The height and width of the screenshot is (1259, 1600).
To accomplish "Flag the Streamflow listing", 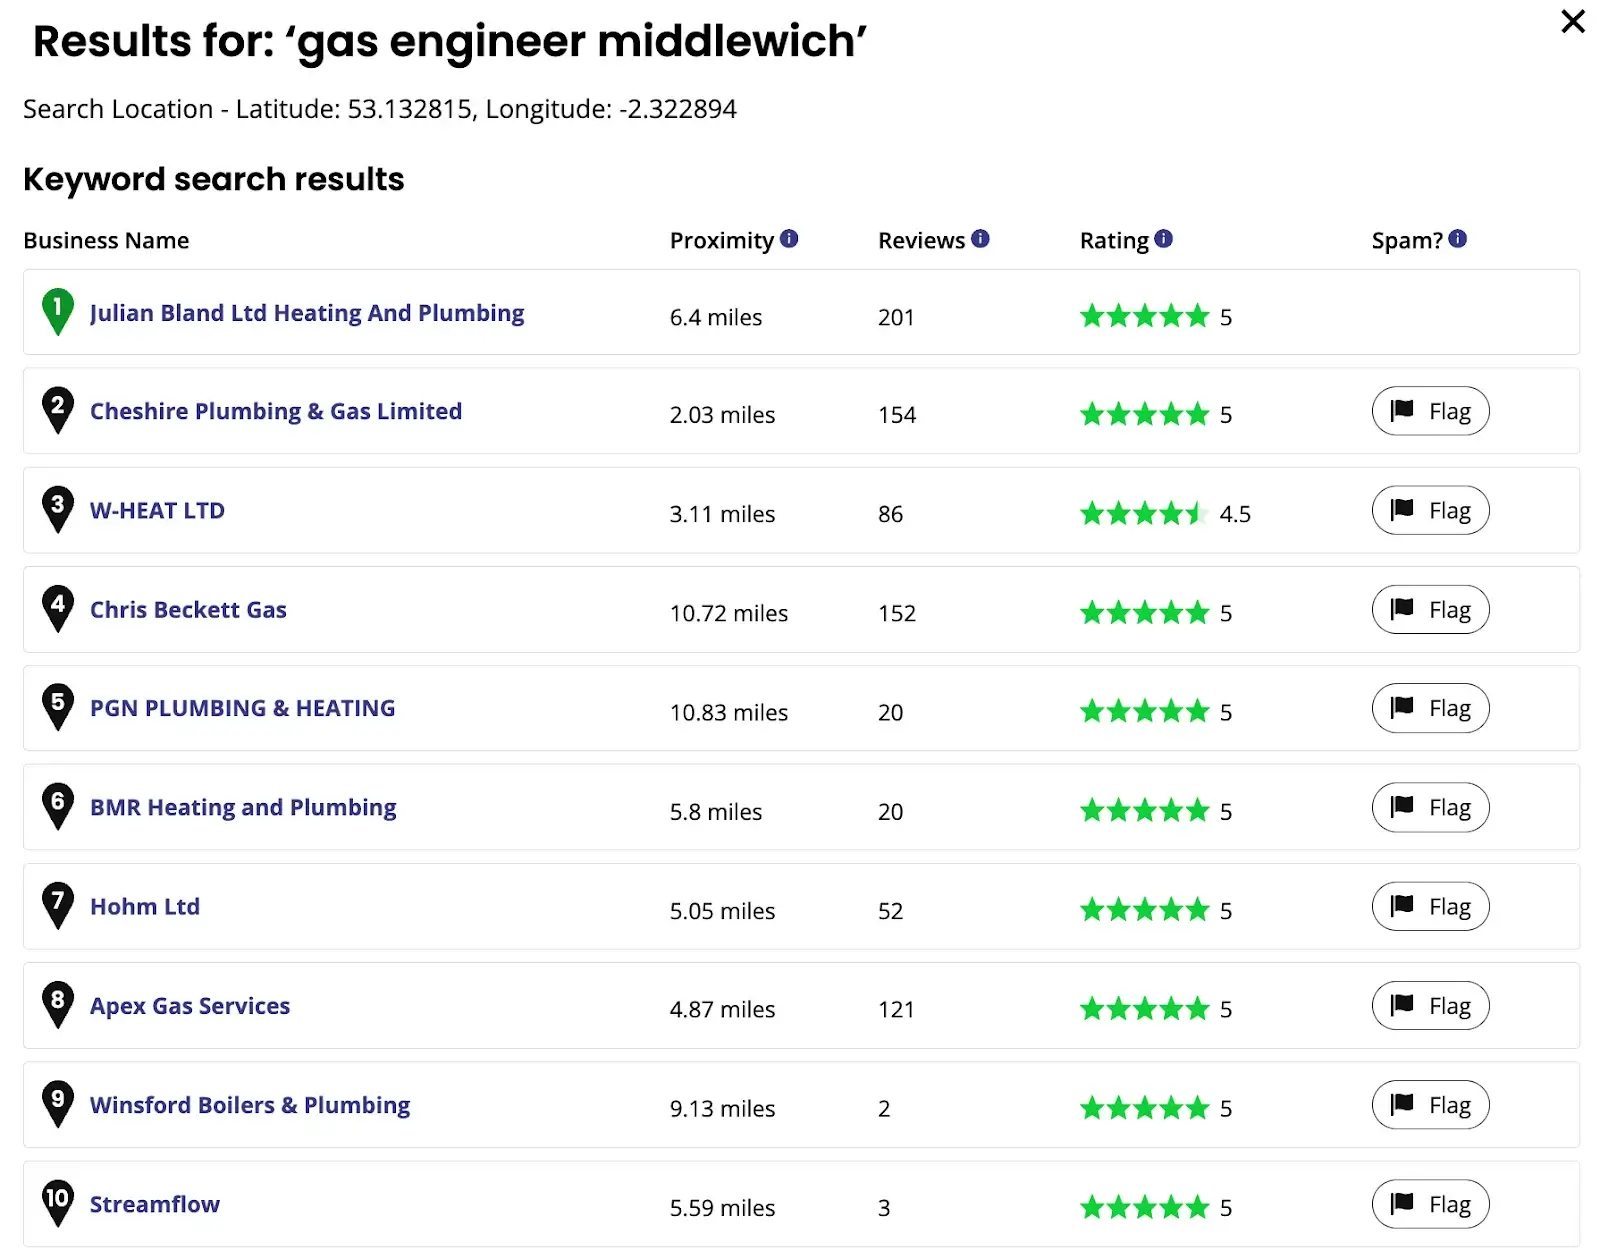I will [x=1430, y=1204].
